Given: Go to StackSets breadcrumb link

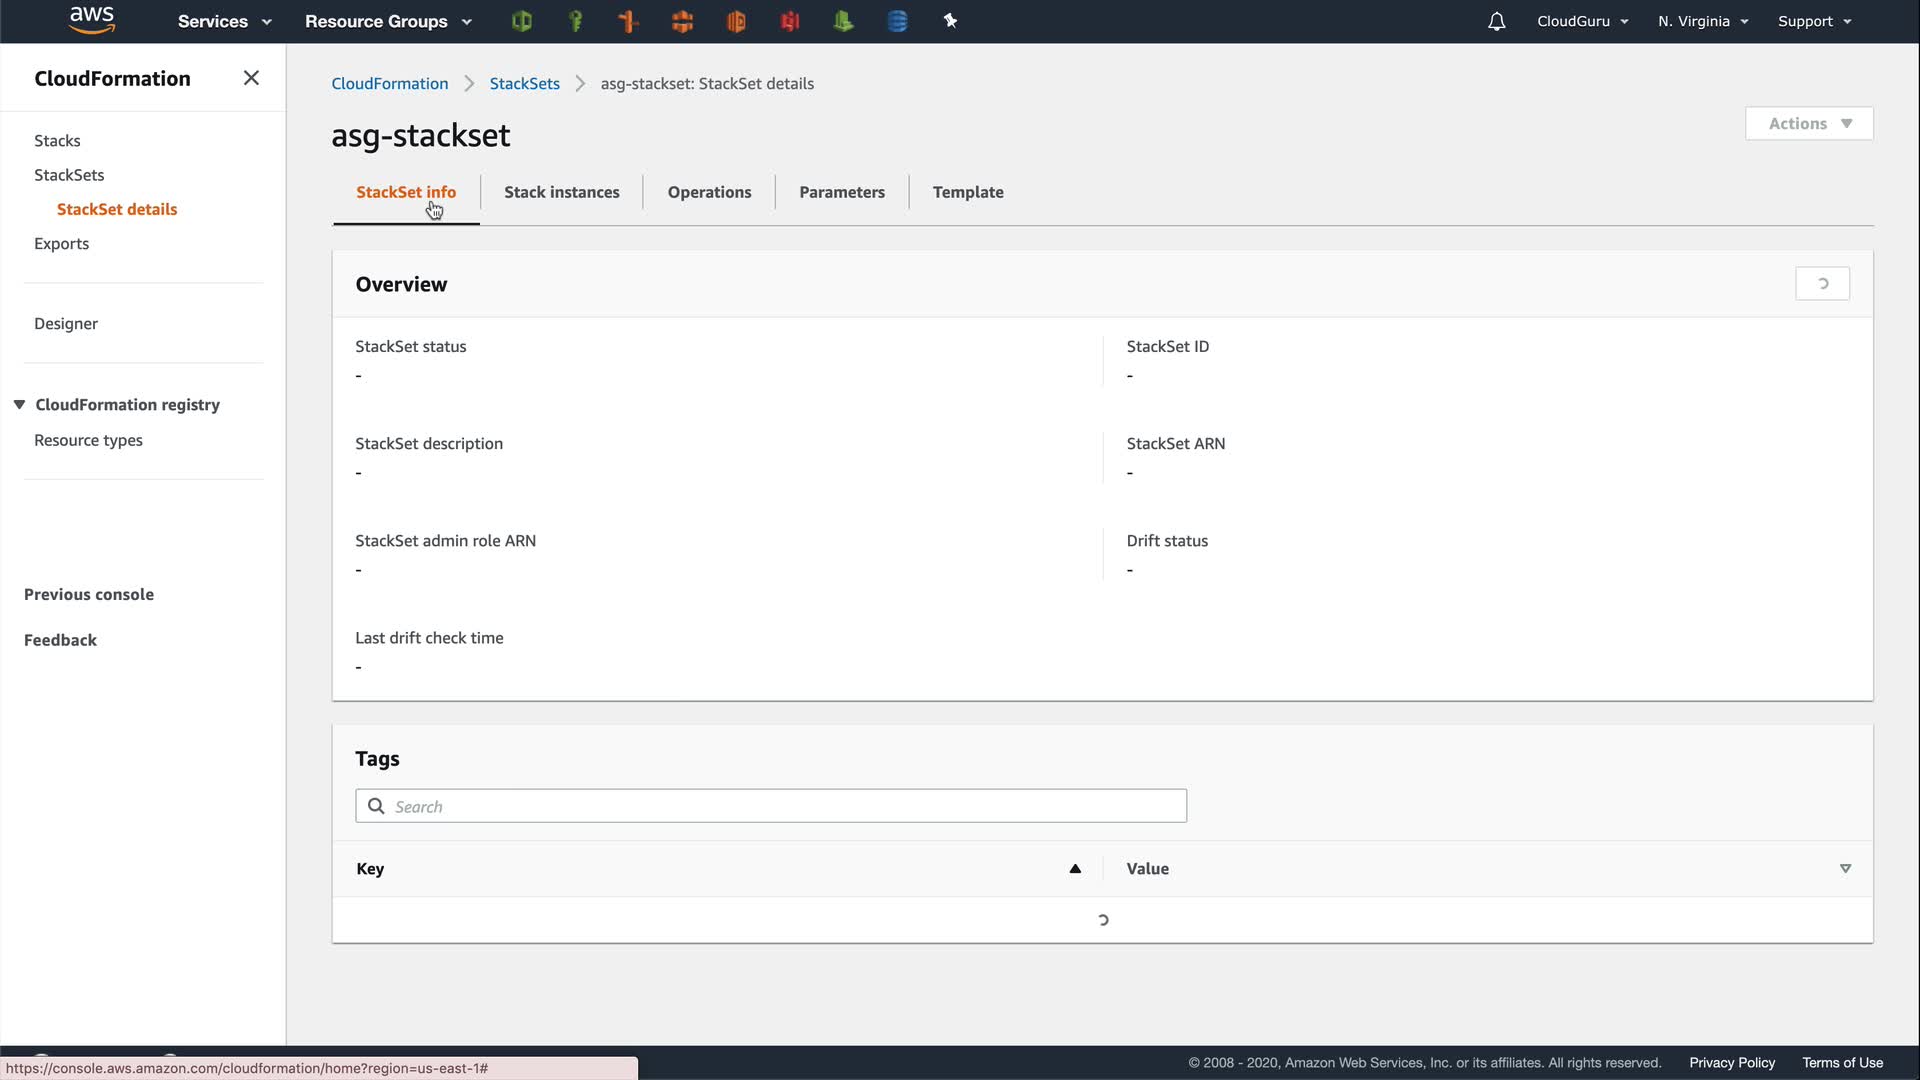Looking at the screenshot, I should [x=524, y=84].
